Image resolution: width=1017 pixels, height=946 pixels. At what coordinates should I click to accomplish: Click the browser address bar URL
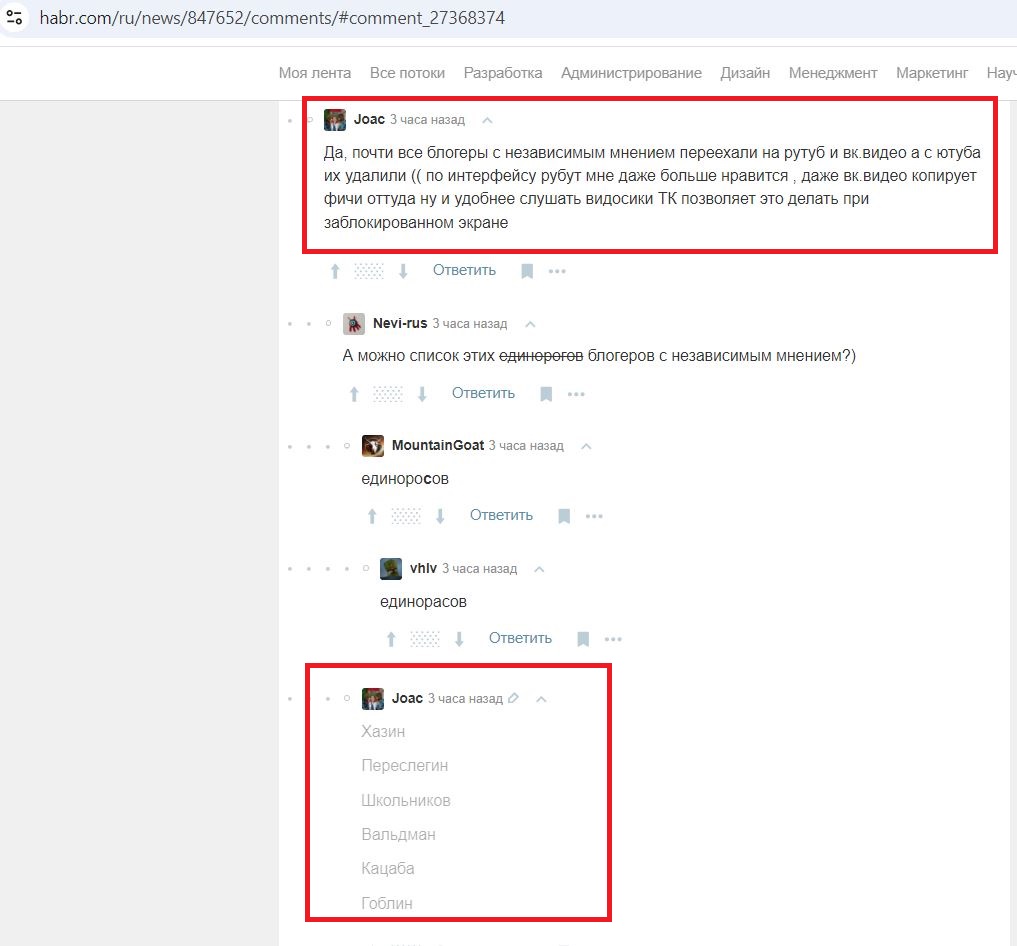point(272,18)
